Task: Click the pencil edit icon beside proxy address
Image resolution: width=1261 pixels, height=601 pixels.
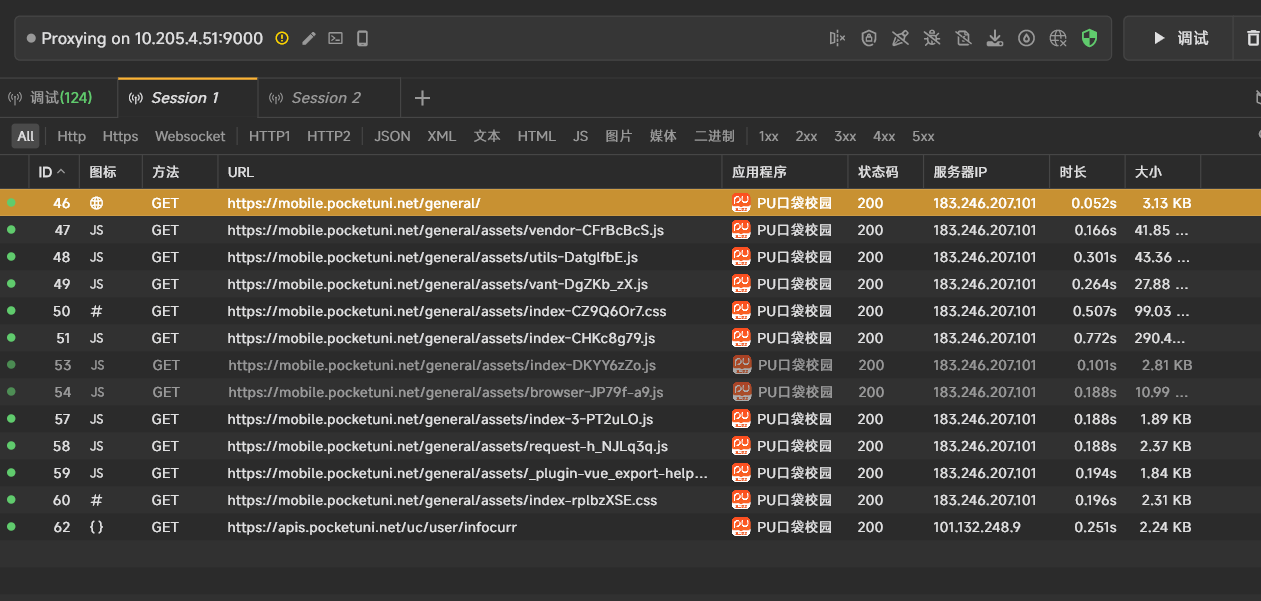Action: click(x=309, y=38)
